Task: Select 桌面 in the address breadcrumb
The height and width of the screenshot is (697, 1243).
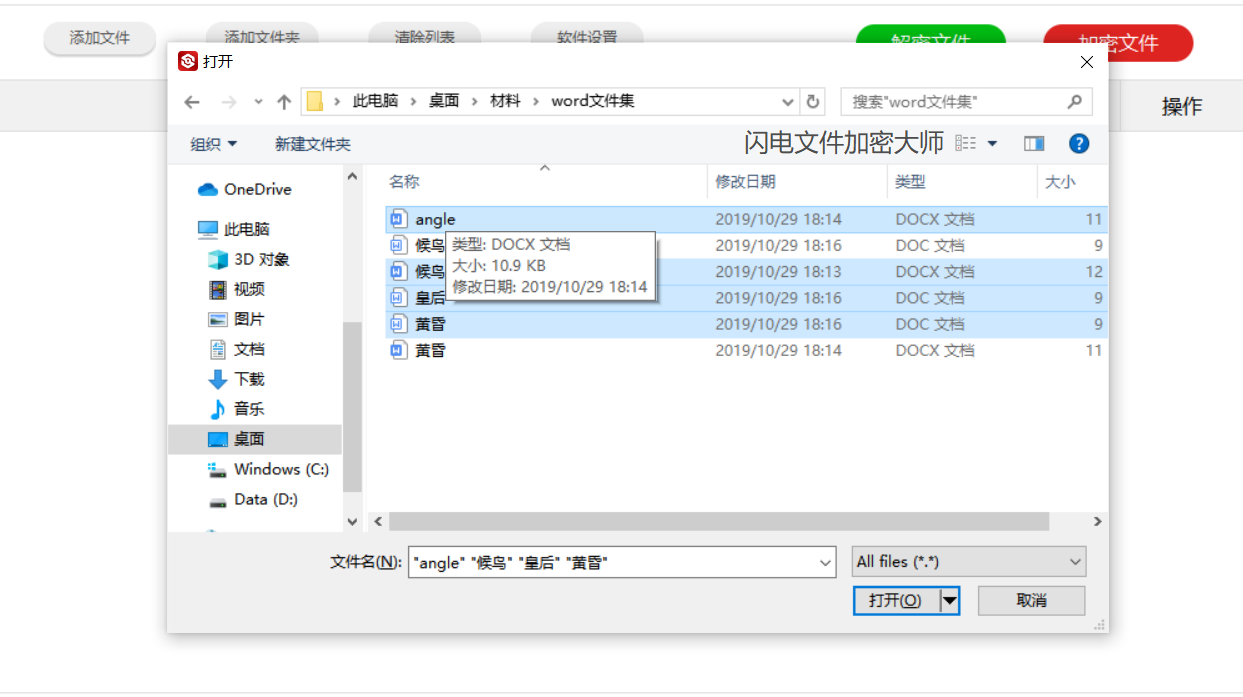Action: click(444, 101)
